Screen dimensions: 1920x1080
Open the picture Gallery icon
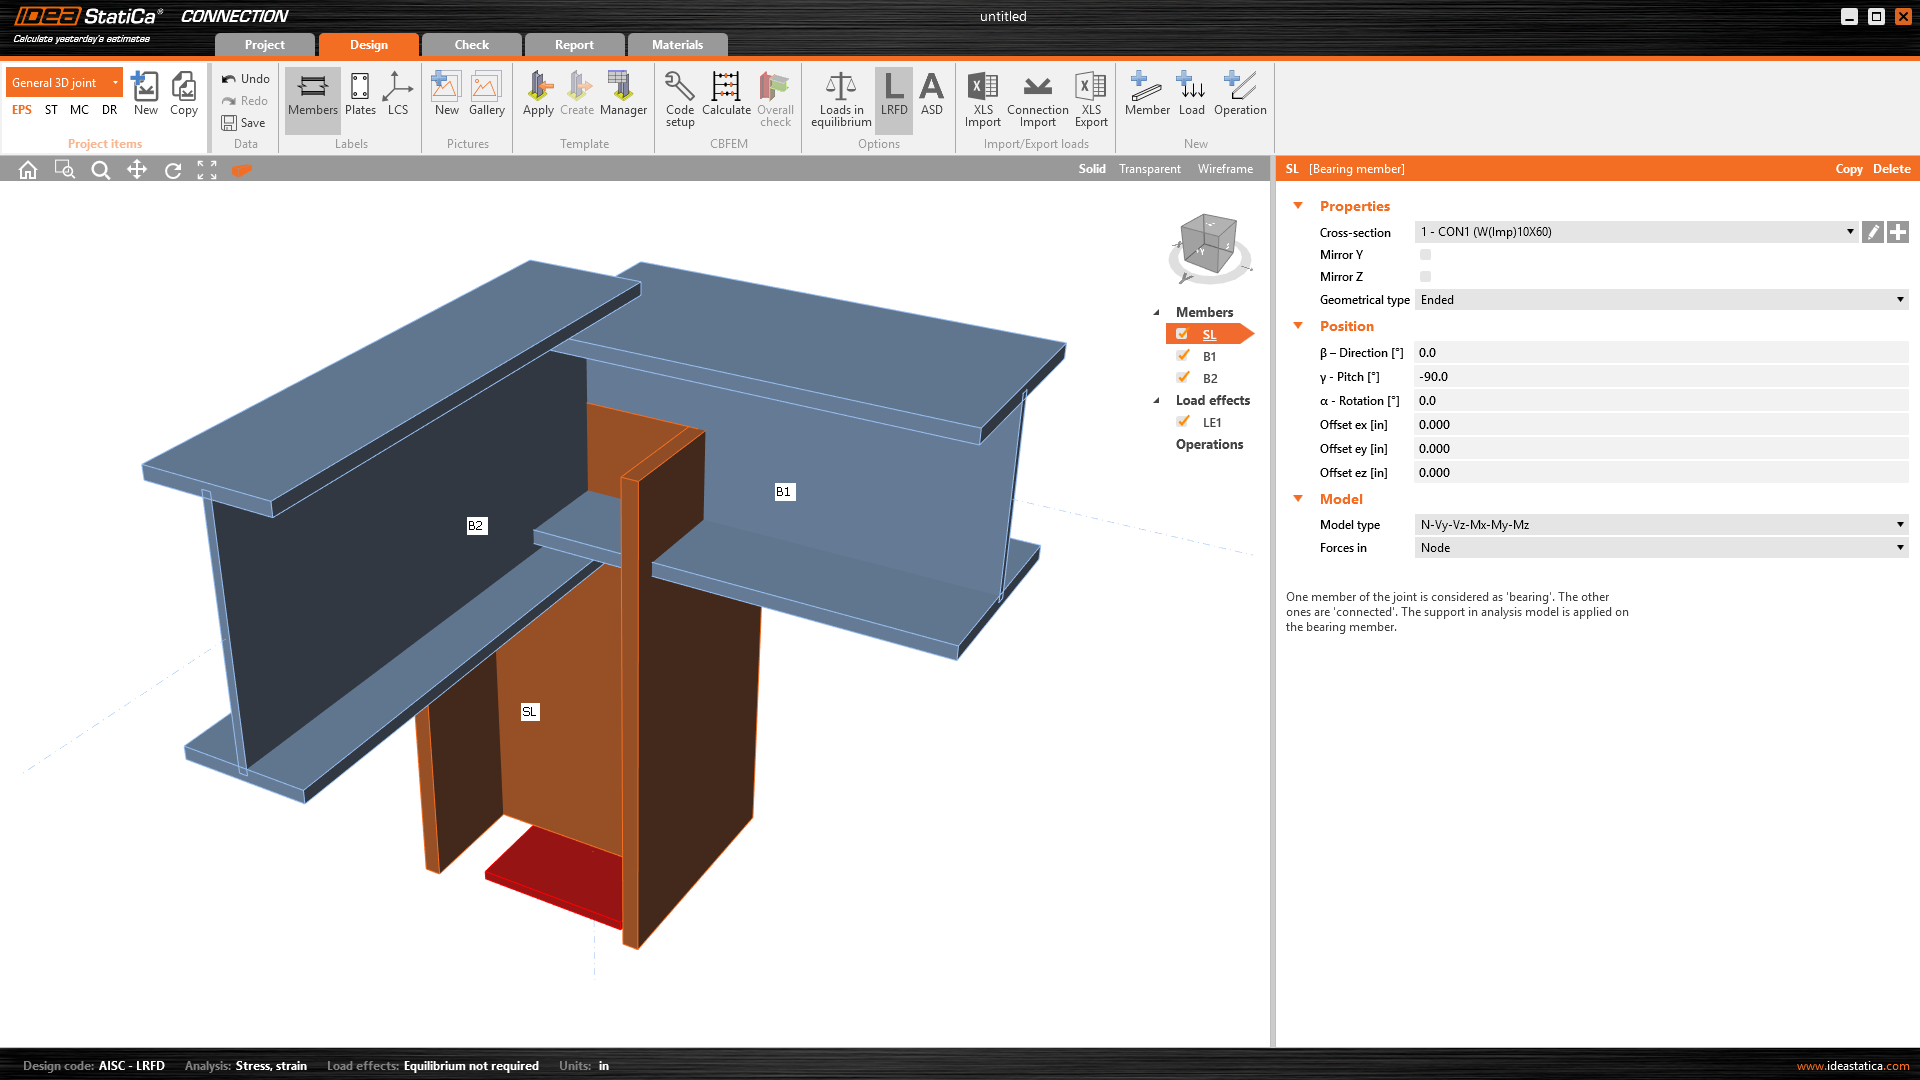tap(486, 89)
